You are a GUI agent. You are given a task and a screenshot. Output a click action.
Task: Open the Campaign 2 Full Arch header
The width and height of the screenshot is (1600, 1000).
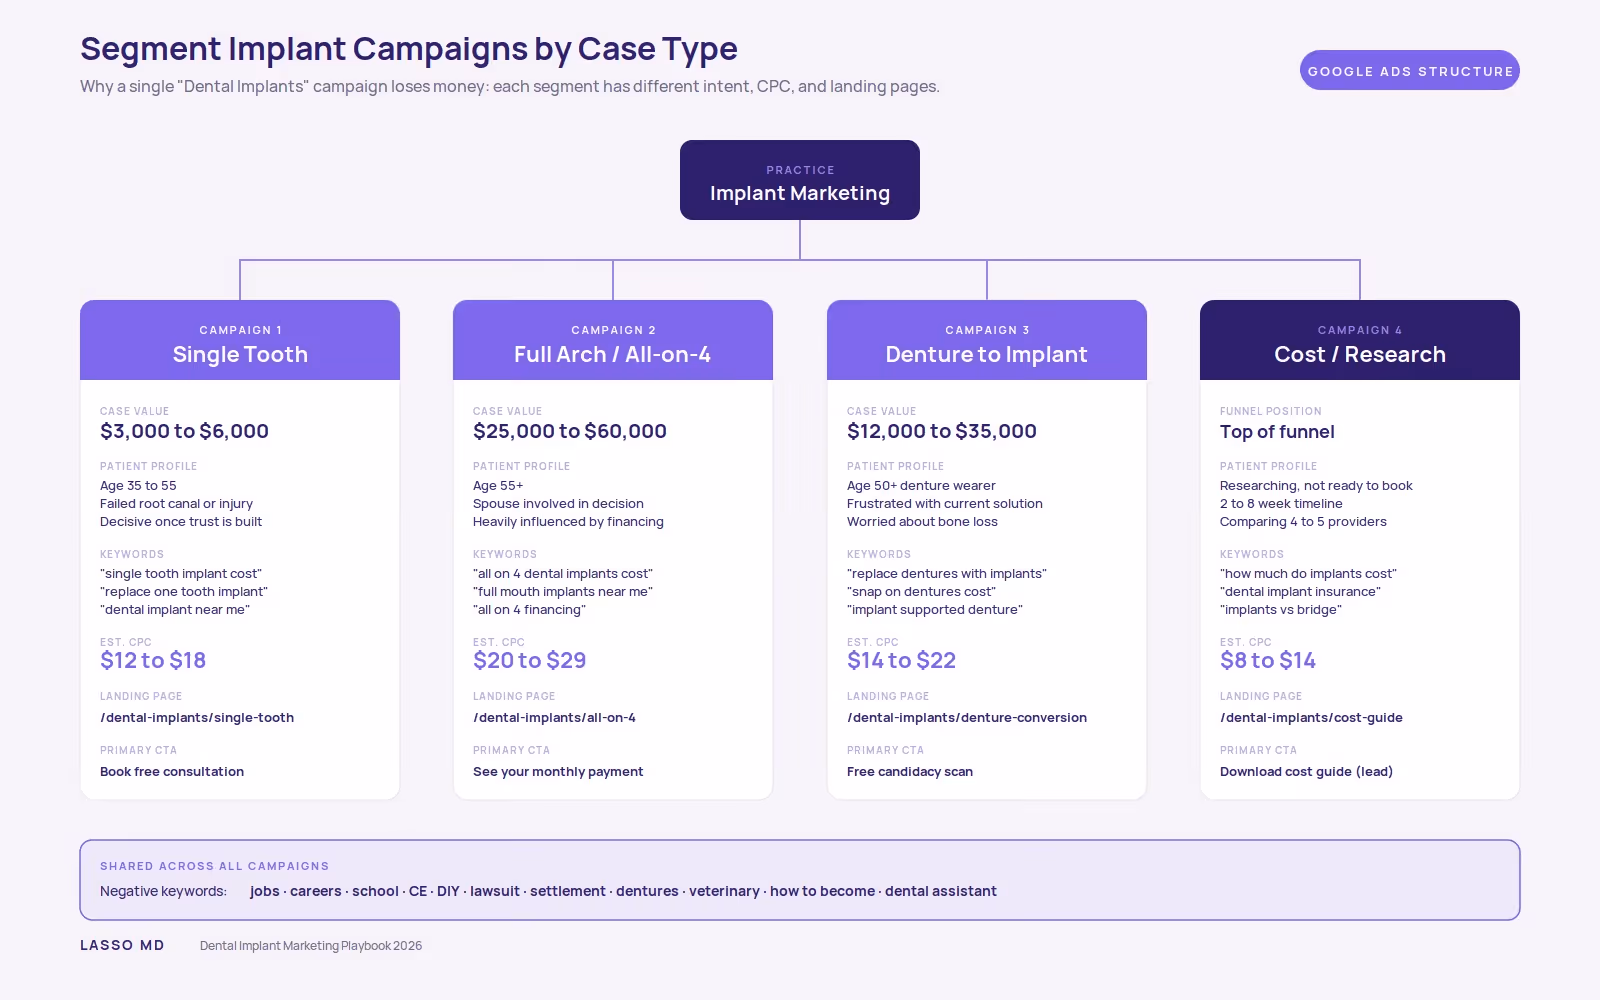tap(613, 340)
